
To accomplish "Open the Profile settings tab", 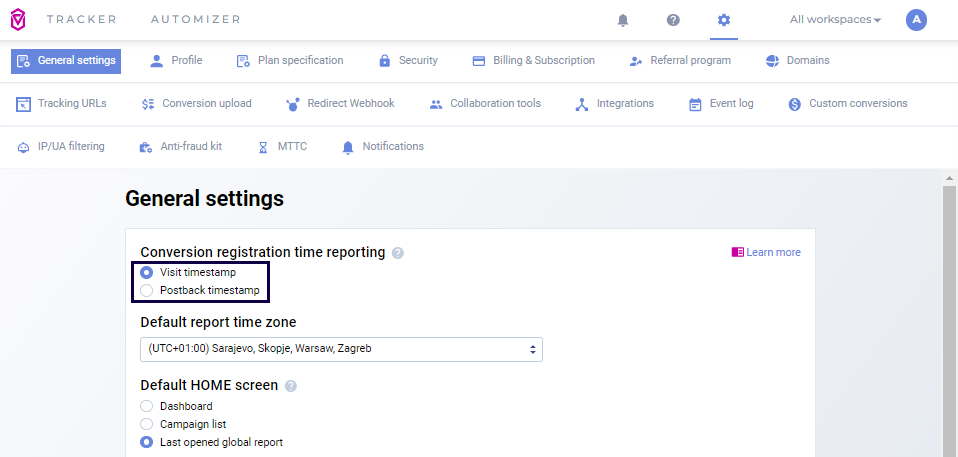I will (x=176, y=60).
